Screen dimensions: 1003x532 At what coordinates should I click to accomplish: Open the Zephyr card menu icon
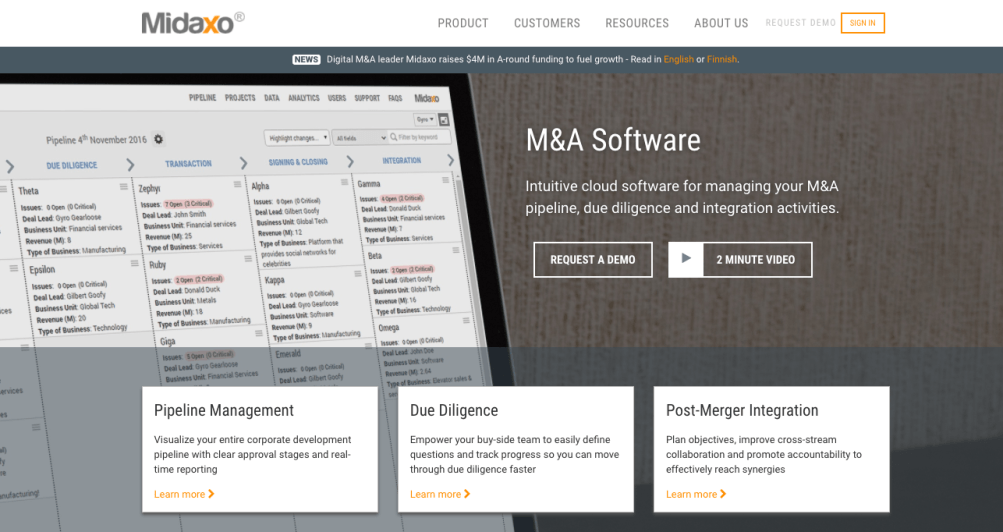(x=237, y=184)
